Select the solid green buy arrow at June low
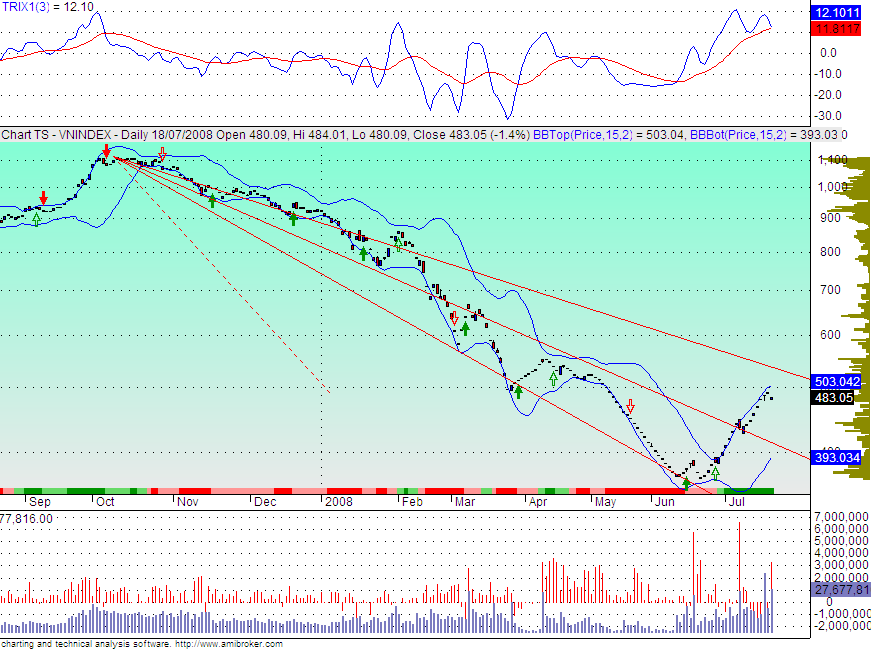Viewport: 871px width, 650px height. [686, 482]
